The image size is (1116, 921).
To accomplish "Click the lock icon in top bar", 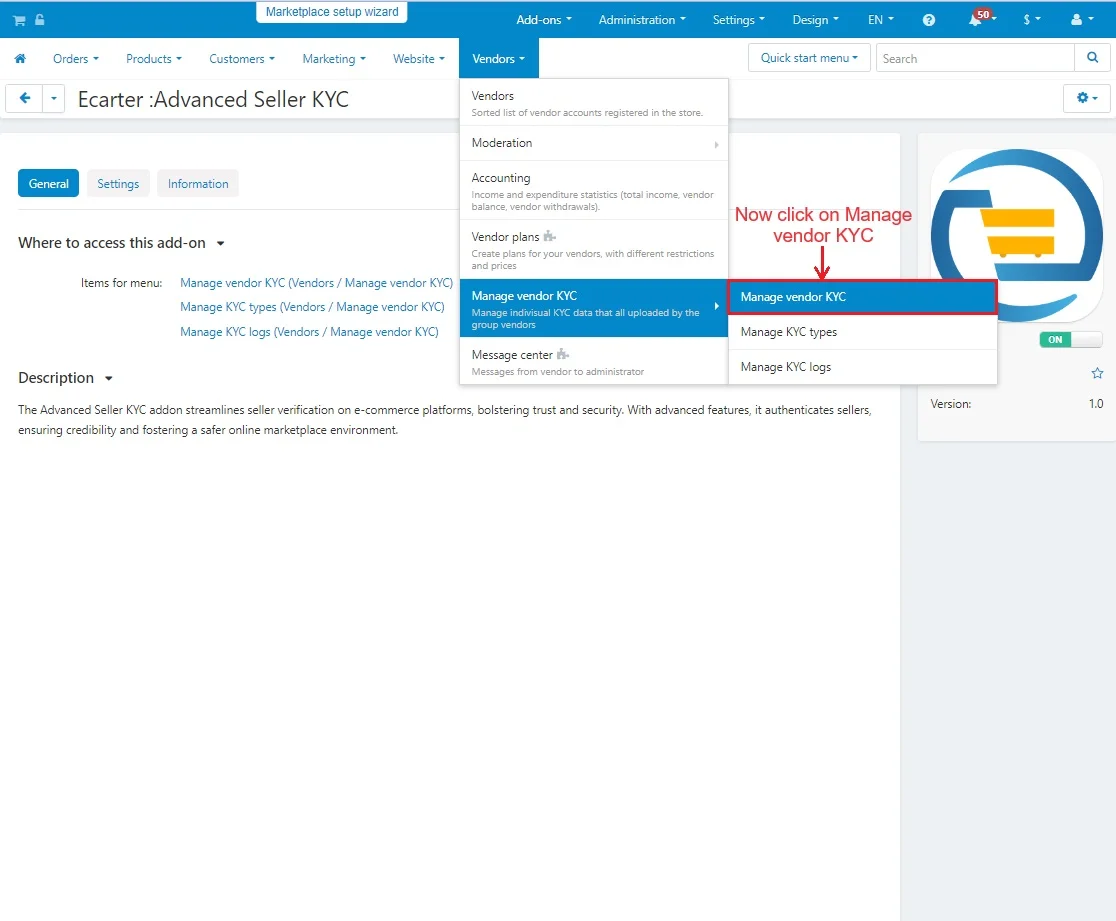I will [x=38, y=20].
